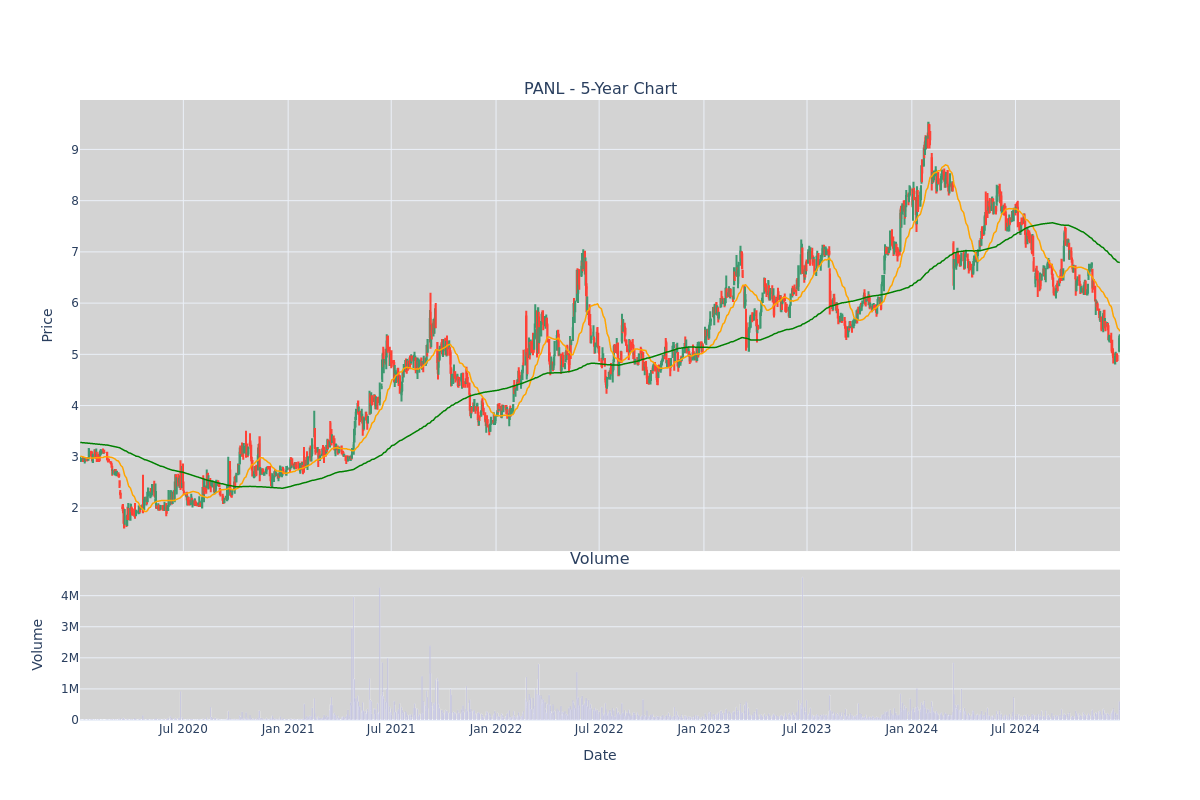
Task: Click the 'Jul 2023' date tick label
Action: coord(807,729)
